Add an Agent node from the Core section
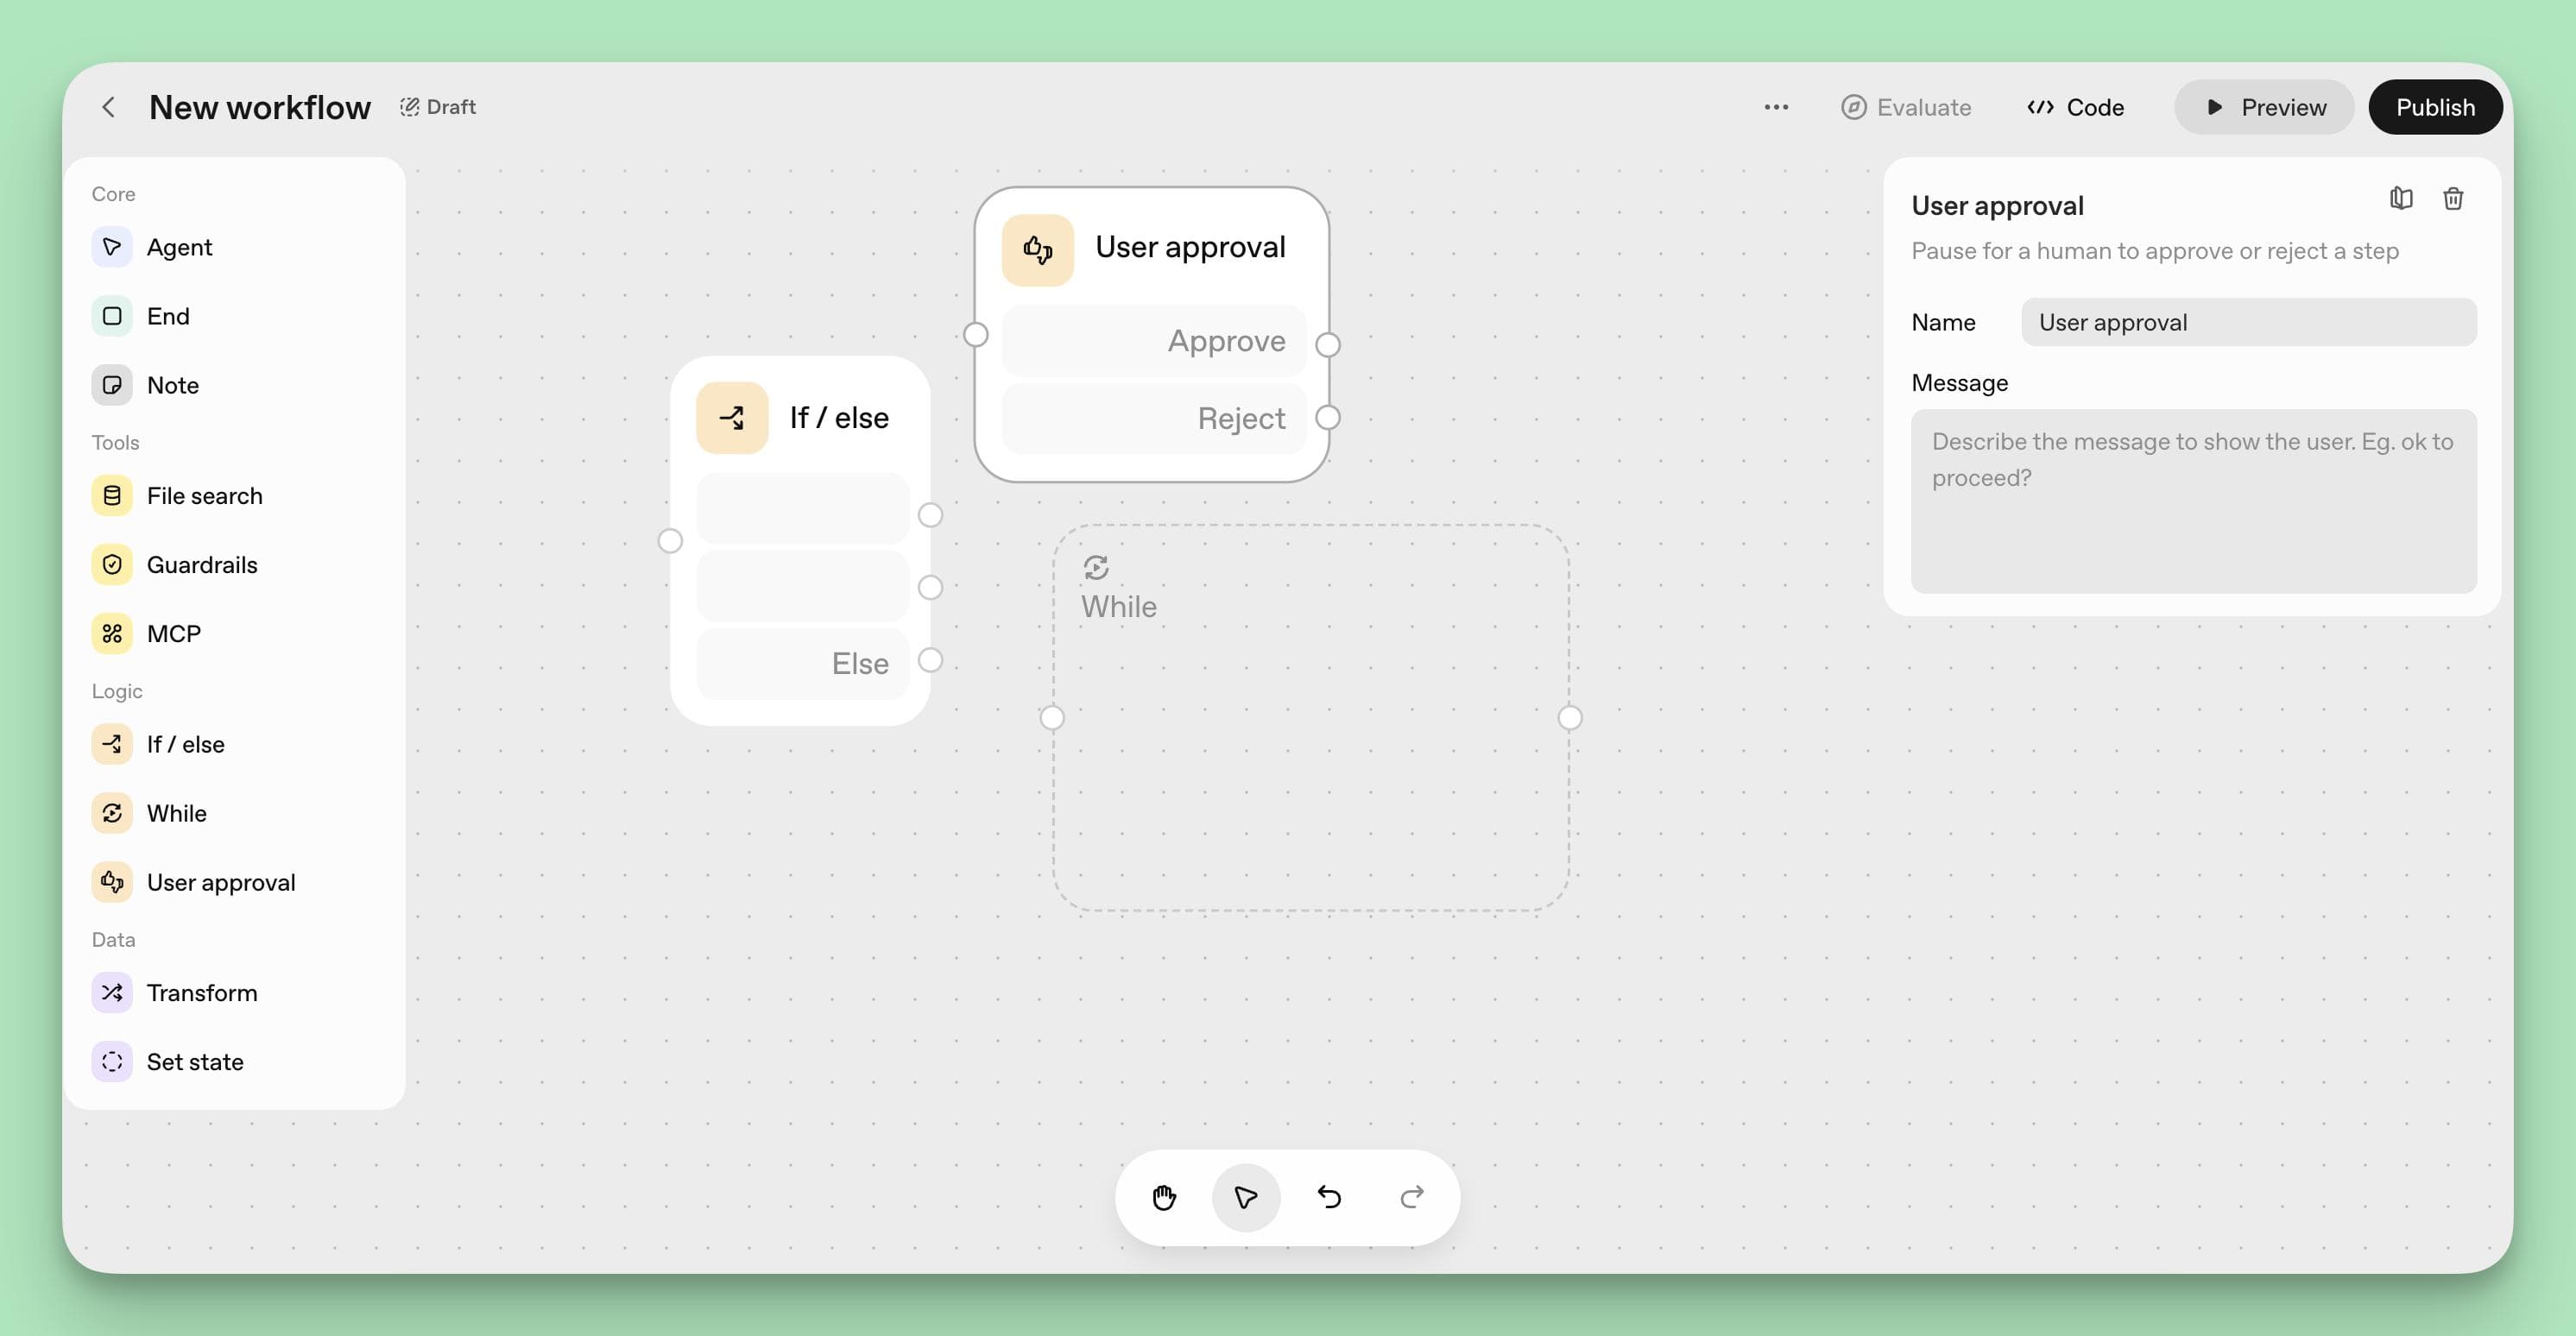This screenshot has height=1336, width=2576. click(x=180, y=247)
